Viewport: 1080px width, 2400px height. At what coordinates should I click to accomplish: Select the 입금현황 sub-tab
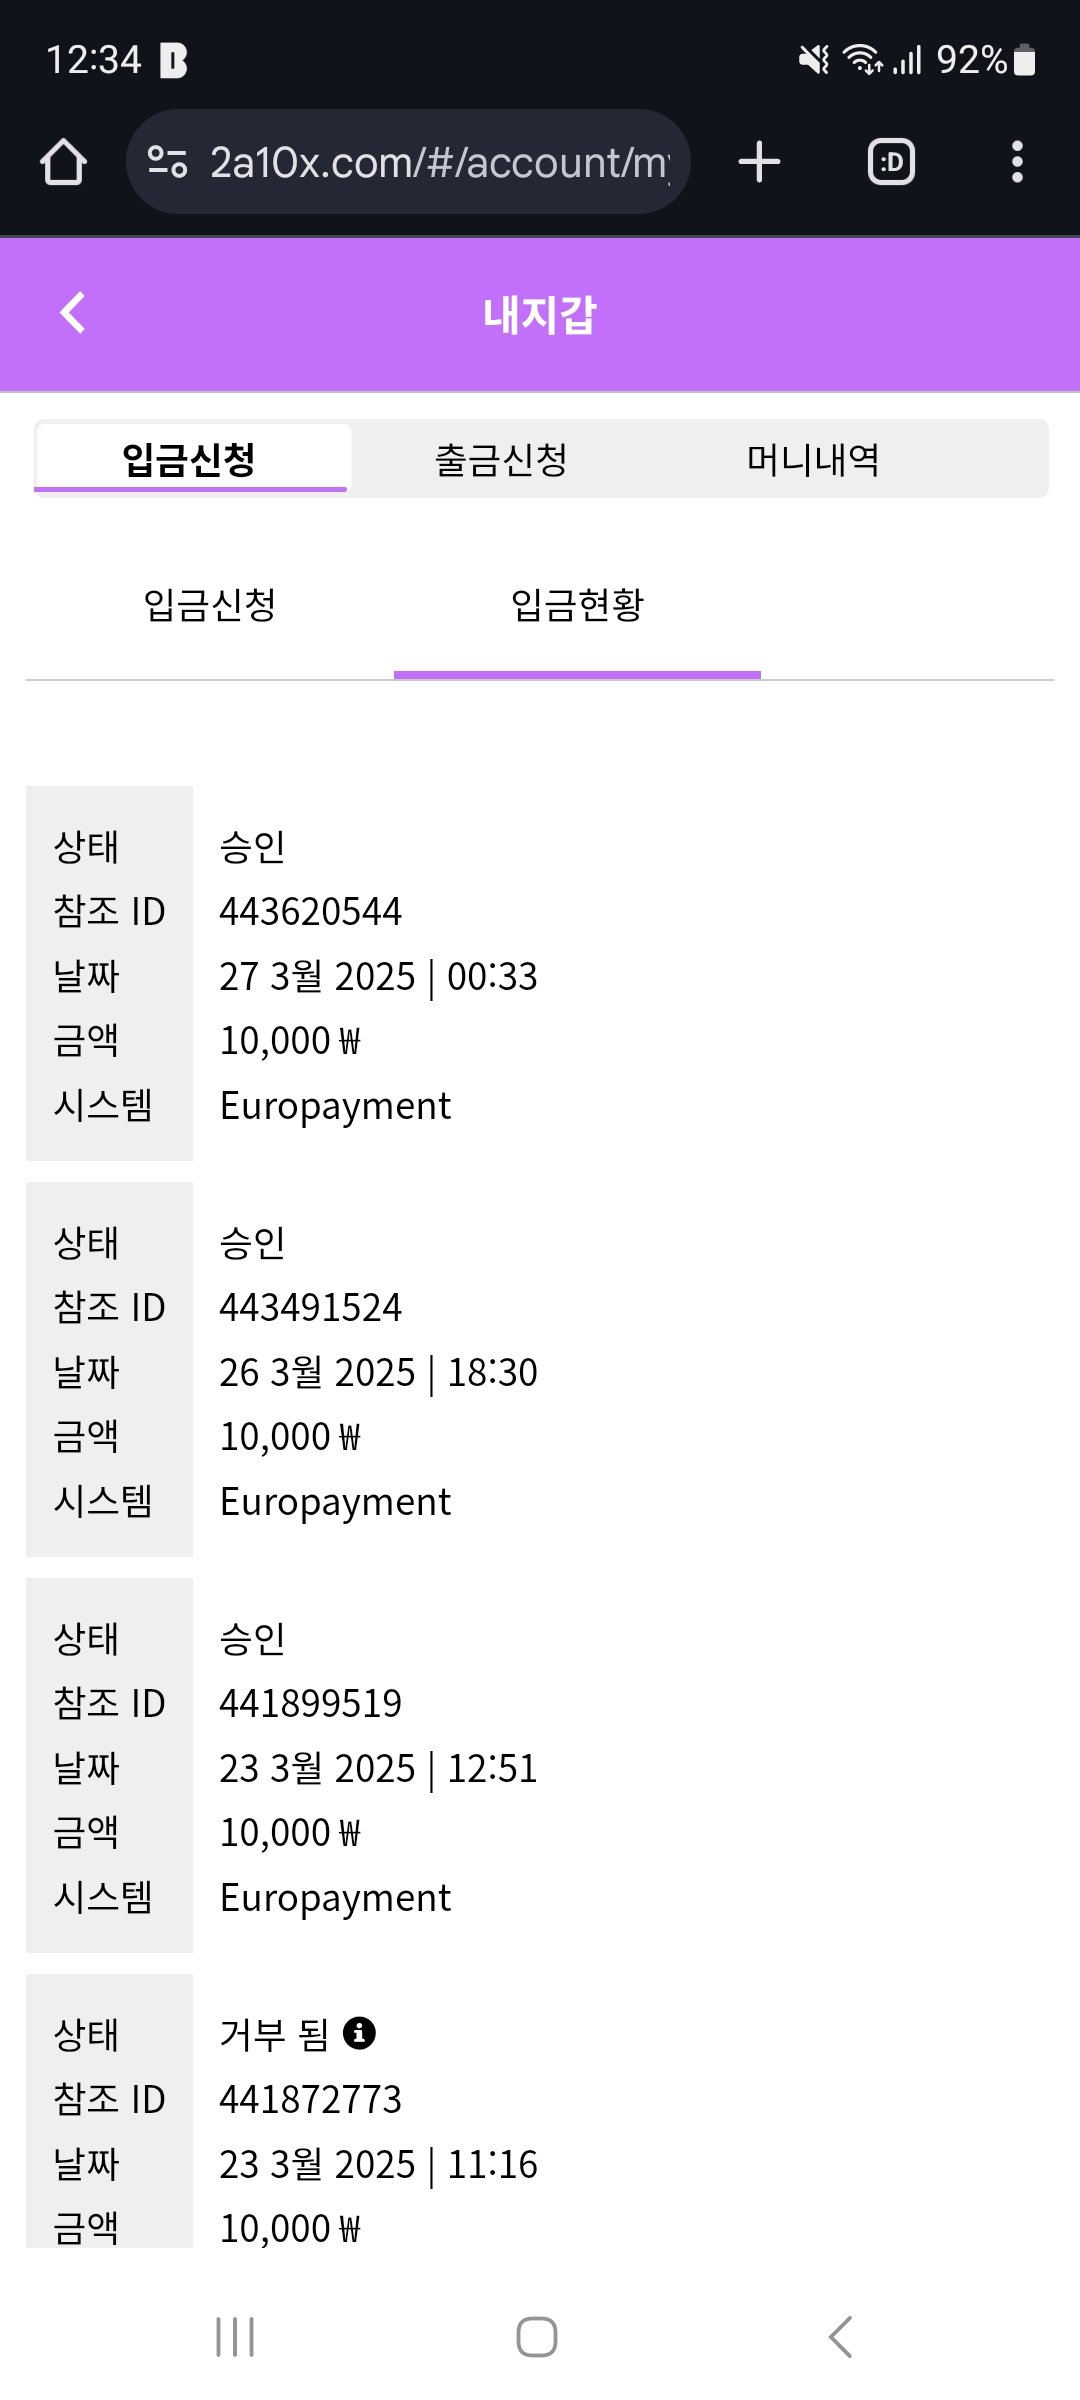coord(577,605)
